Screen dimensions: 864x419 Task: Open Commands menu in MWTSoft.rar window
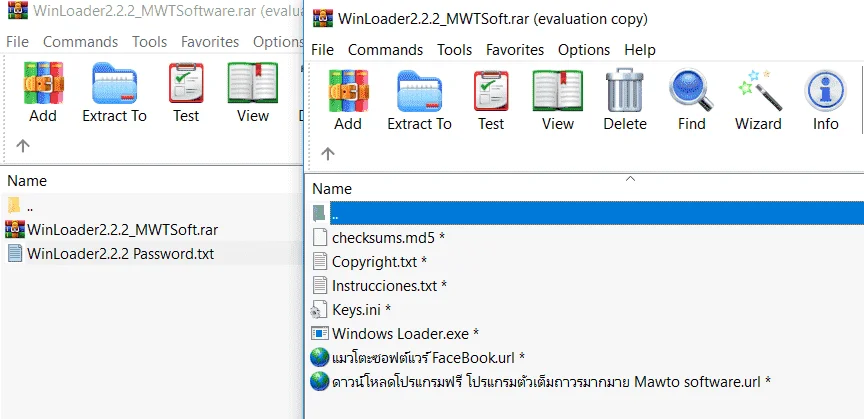click(x=385, y=50)
